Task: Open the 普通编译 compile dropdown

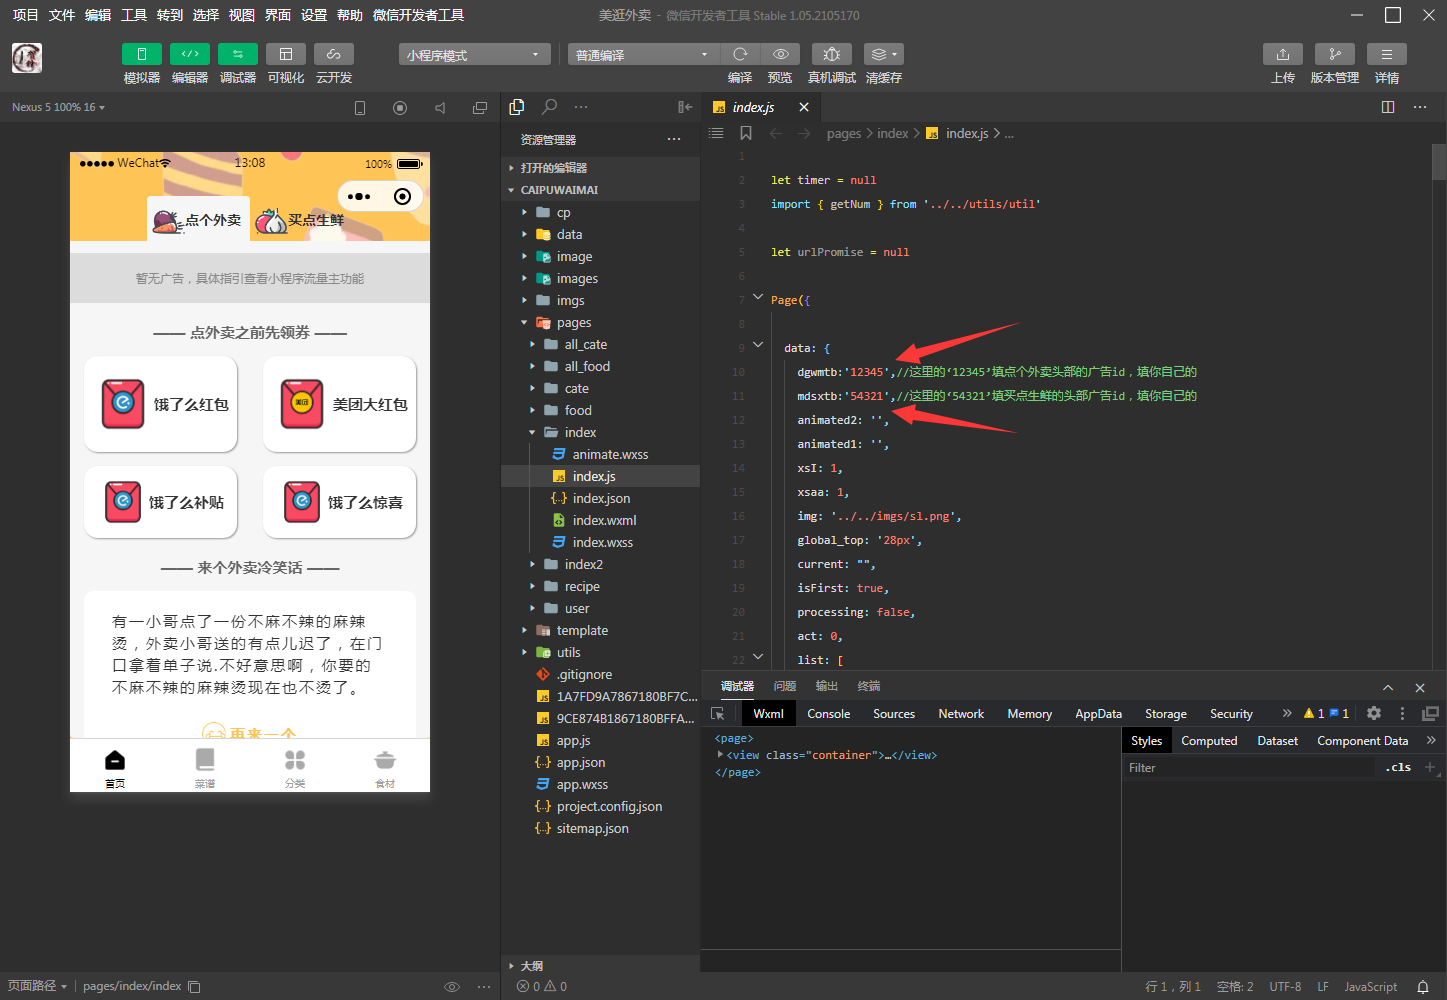Action: click(643, 54)
